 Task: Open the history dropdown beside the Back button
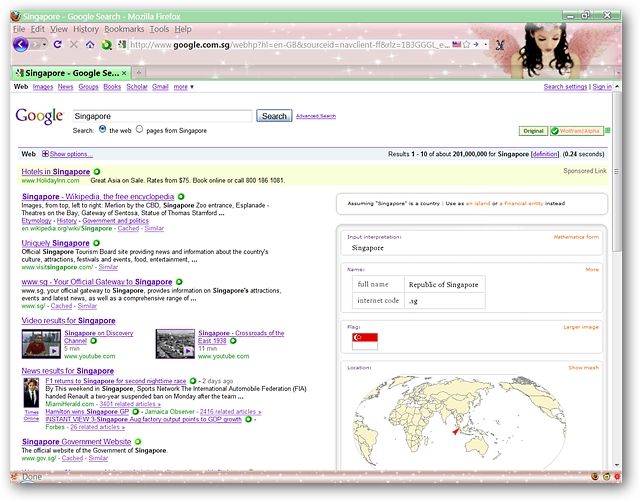(44, 44)
